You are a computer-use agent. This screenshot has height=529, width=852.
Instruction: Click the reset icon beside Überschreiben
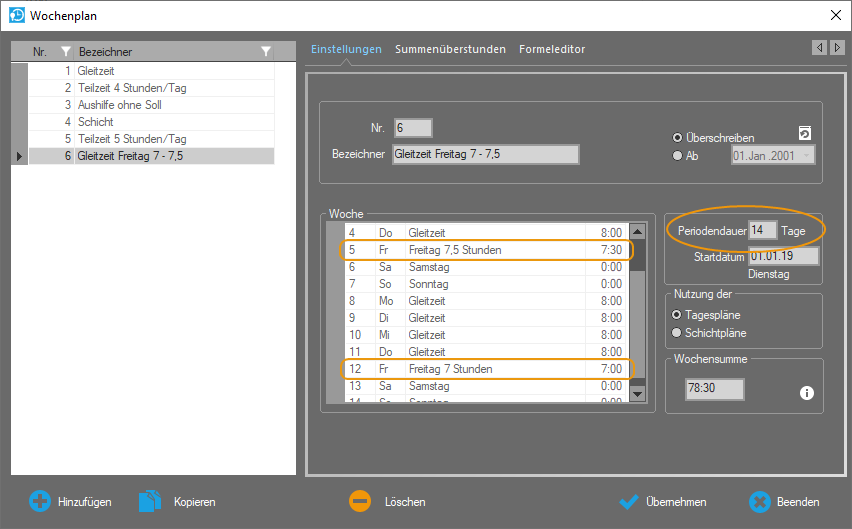click(805, 134)
